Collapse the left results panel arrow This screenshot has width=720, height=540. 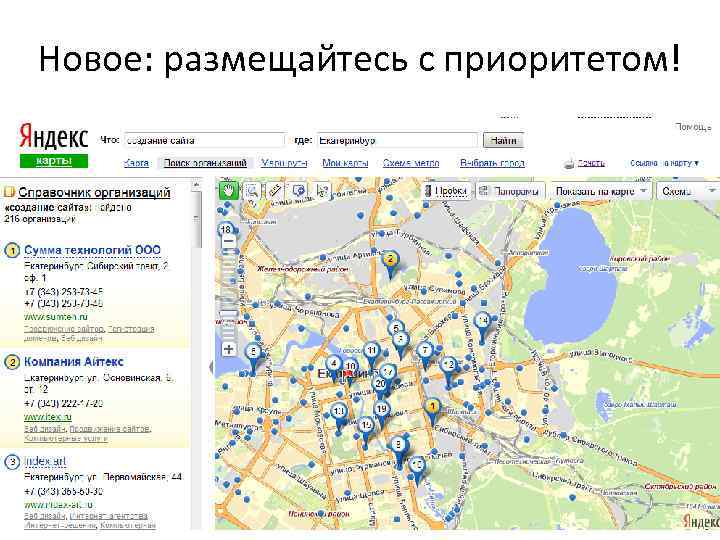211,366
